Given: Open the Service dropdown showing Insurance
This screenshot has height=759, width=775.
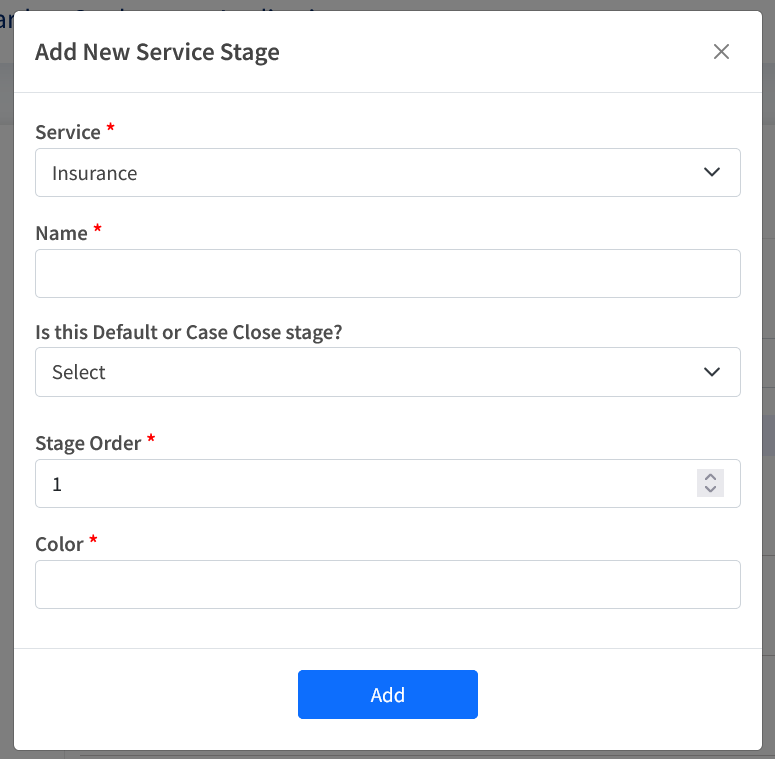Looking at the screenshot, I should (387, 173).
